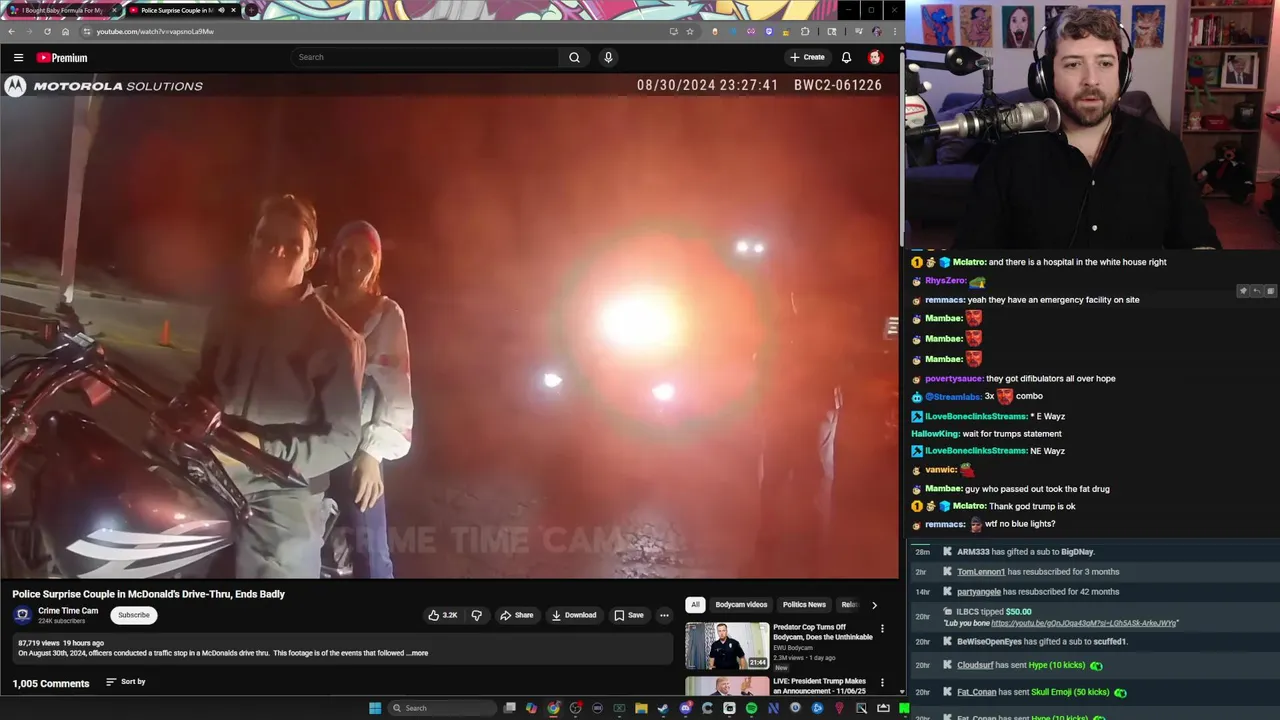
Task: Open the comments Sort by dropdown
Action: (x=125, y=682)
